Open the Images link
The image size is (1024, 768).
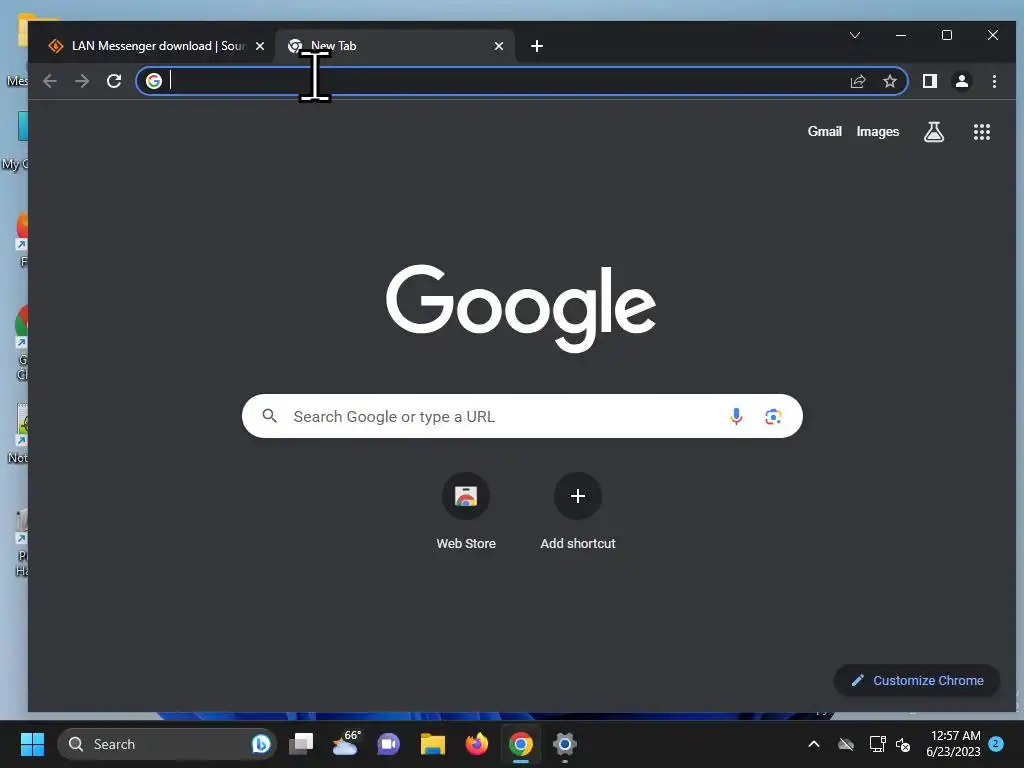point(878,131)
